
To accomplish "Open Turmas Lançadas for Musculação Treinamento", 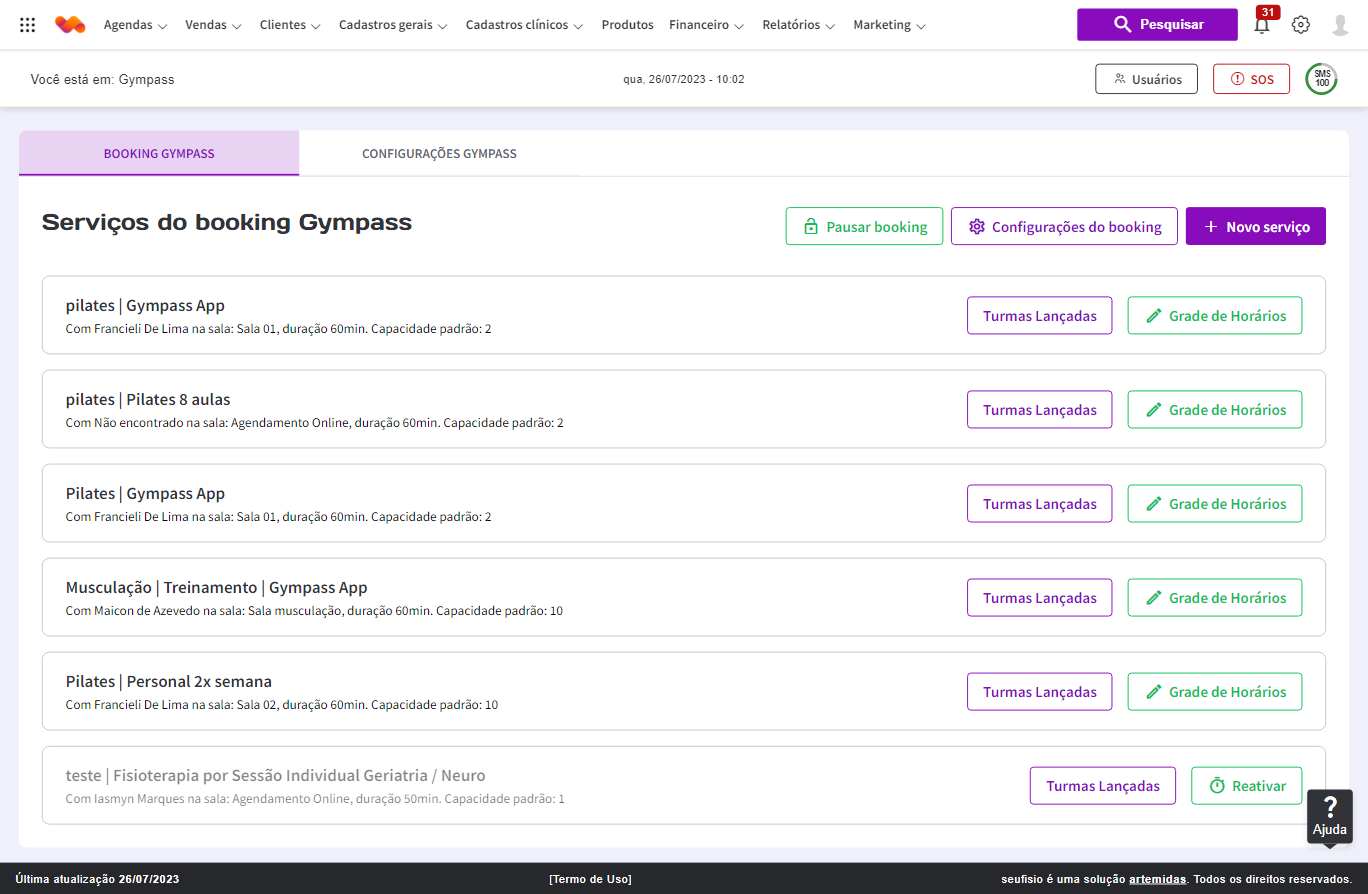I will (1039, 597).
